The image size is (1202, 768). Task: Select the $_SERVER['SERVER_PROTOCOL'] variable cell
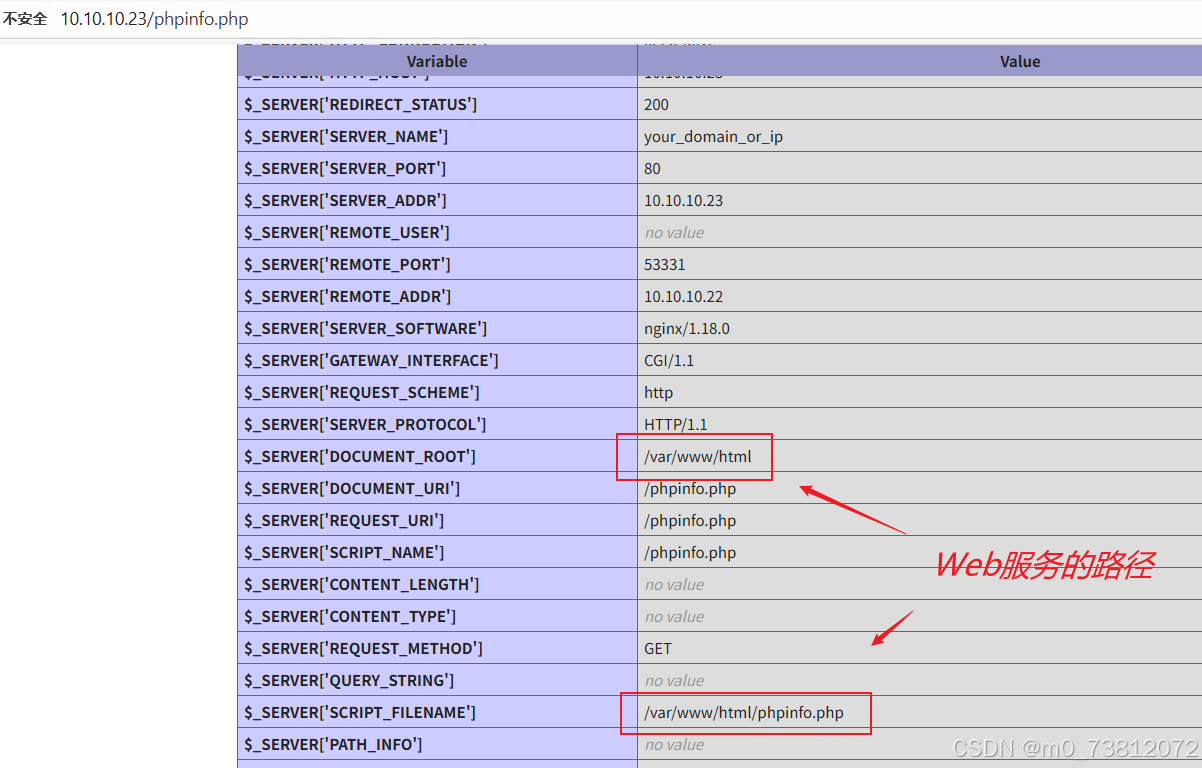pyautogui.click(x=437, y=424)
